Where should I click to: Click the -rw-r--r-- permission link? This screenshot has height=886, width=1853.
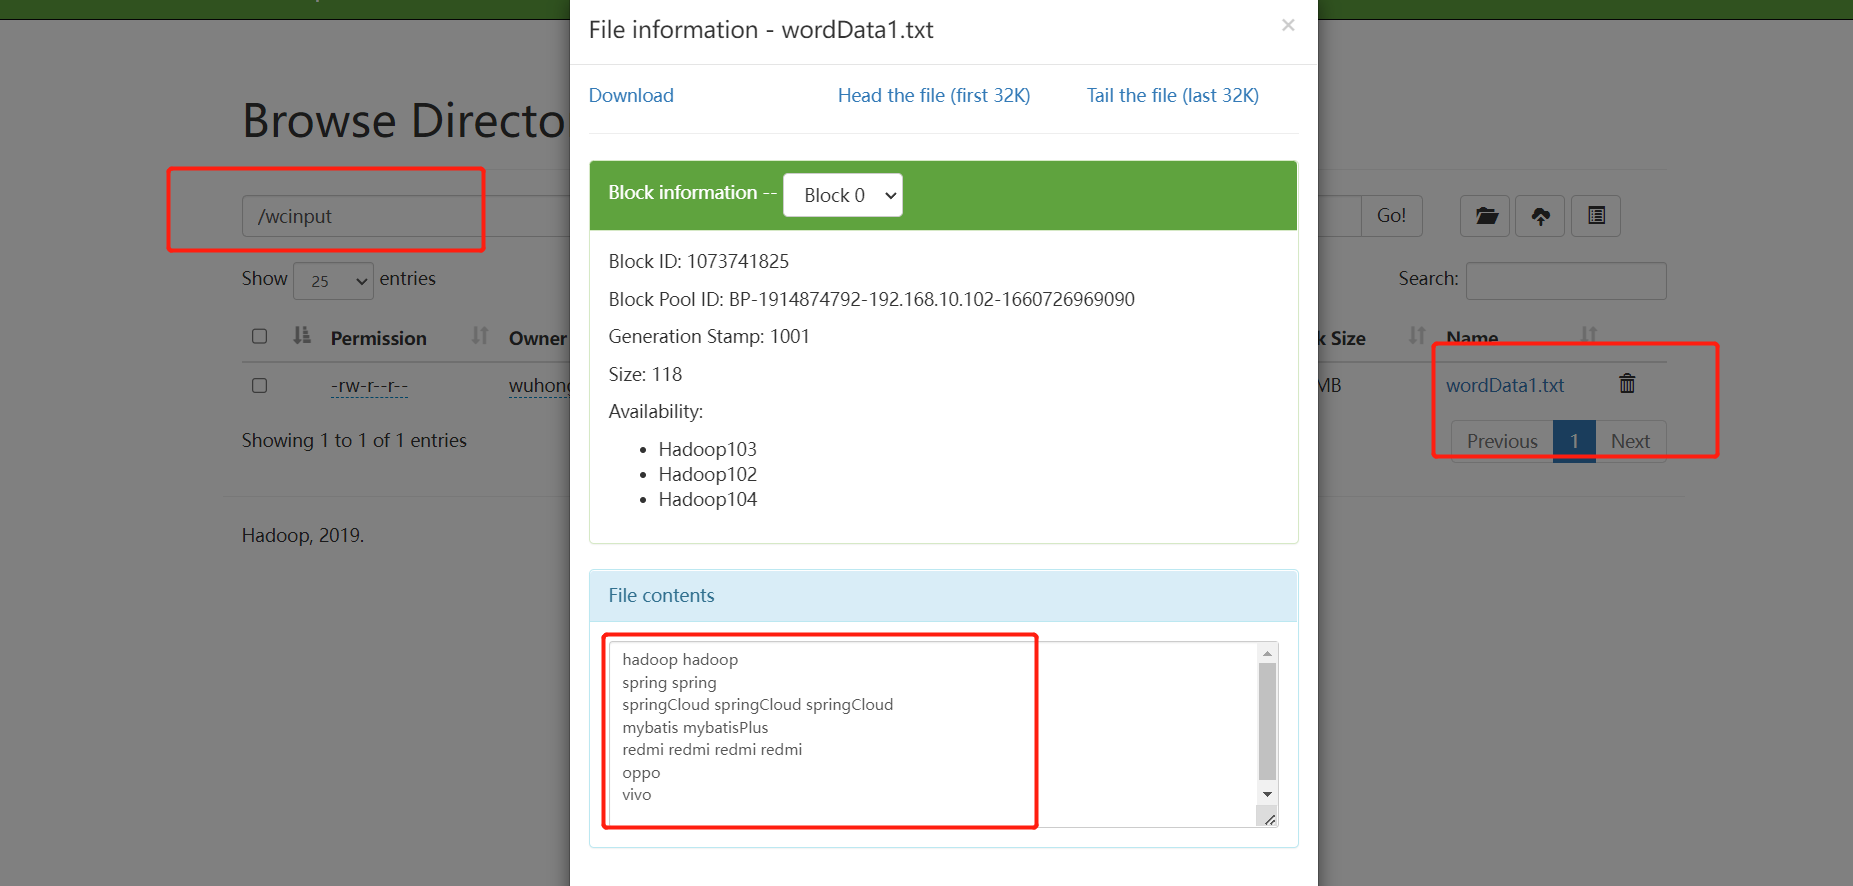[369, 386]
